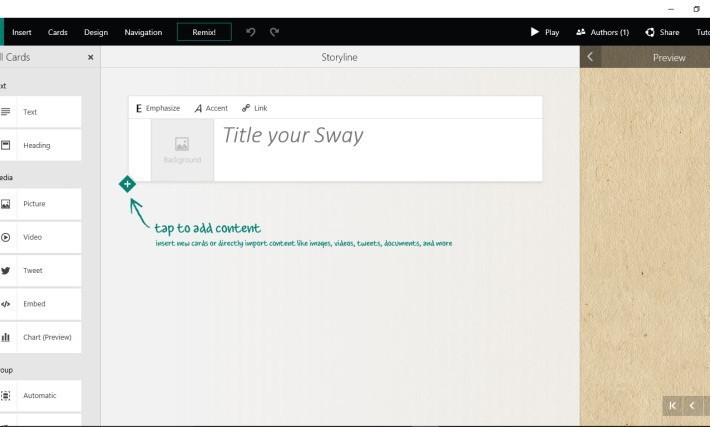The height and width of the screenshot is (427, 710).
Task: Click the green plus add content button
Action: click(x=127, y=184)
